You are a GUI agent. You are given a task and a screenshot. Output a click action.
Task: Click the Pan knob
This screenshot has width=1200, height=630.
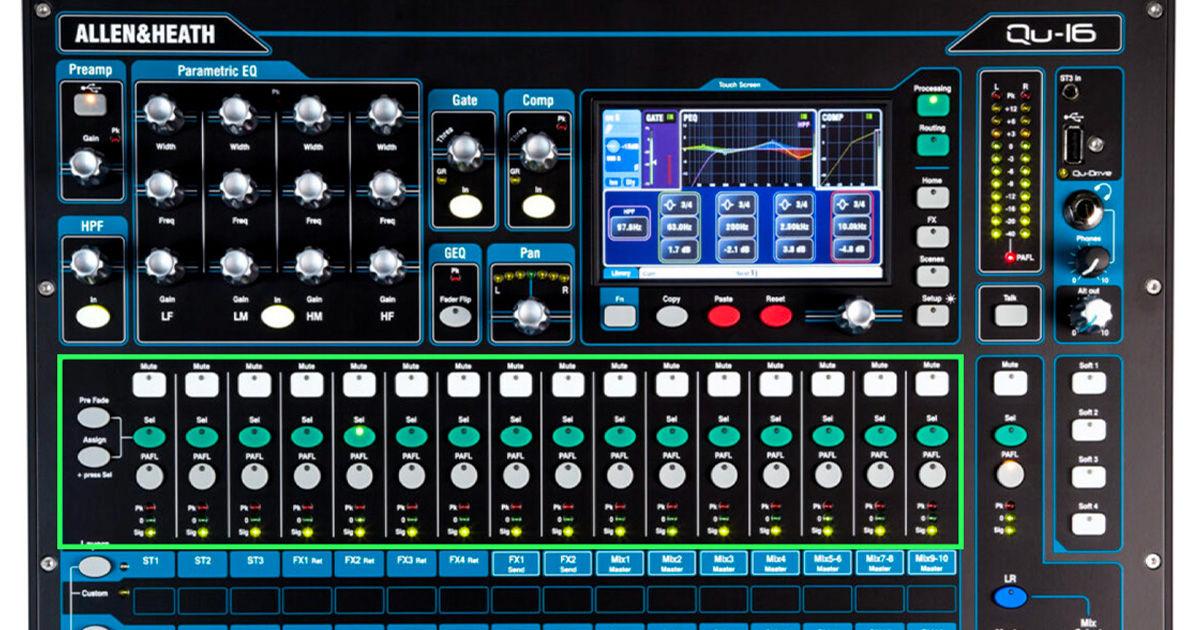click(x=529, y=314)
